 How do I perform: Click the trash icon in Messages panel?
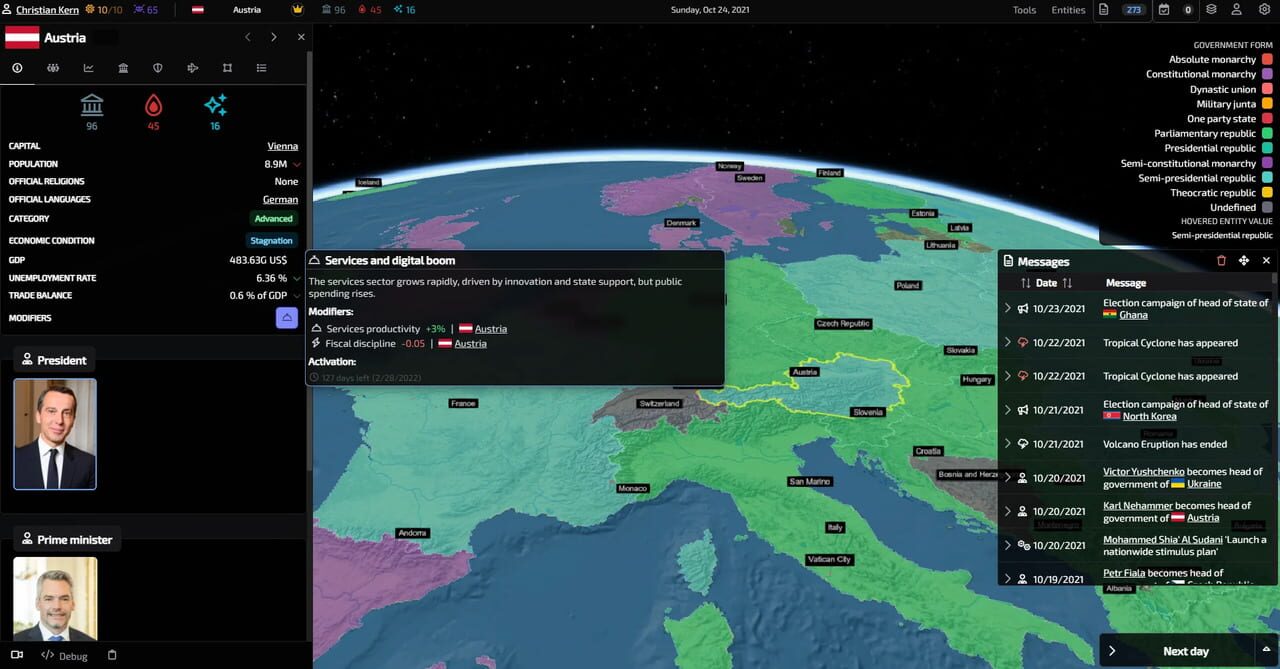[1221, 261]
